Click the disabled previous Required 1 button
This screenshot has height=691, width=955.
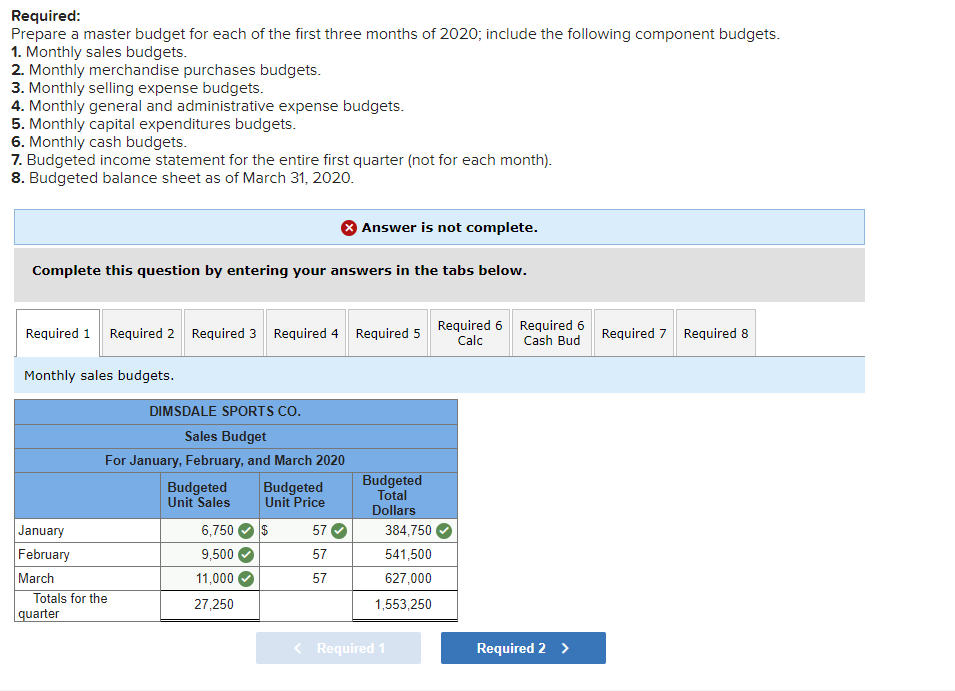pos(338,648)
